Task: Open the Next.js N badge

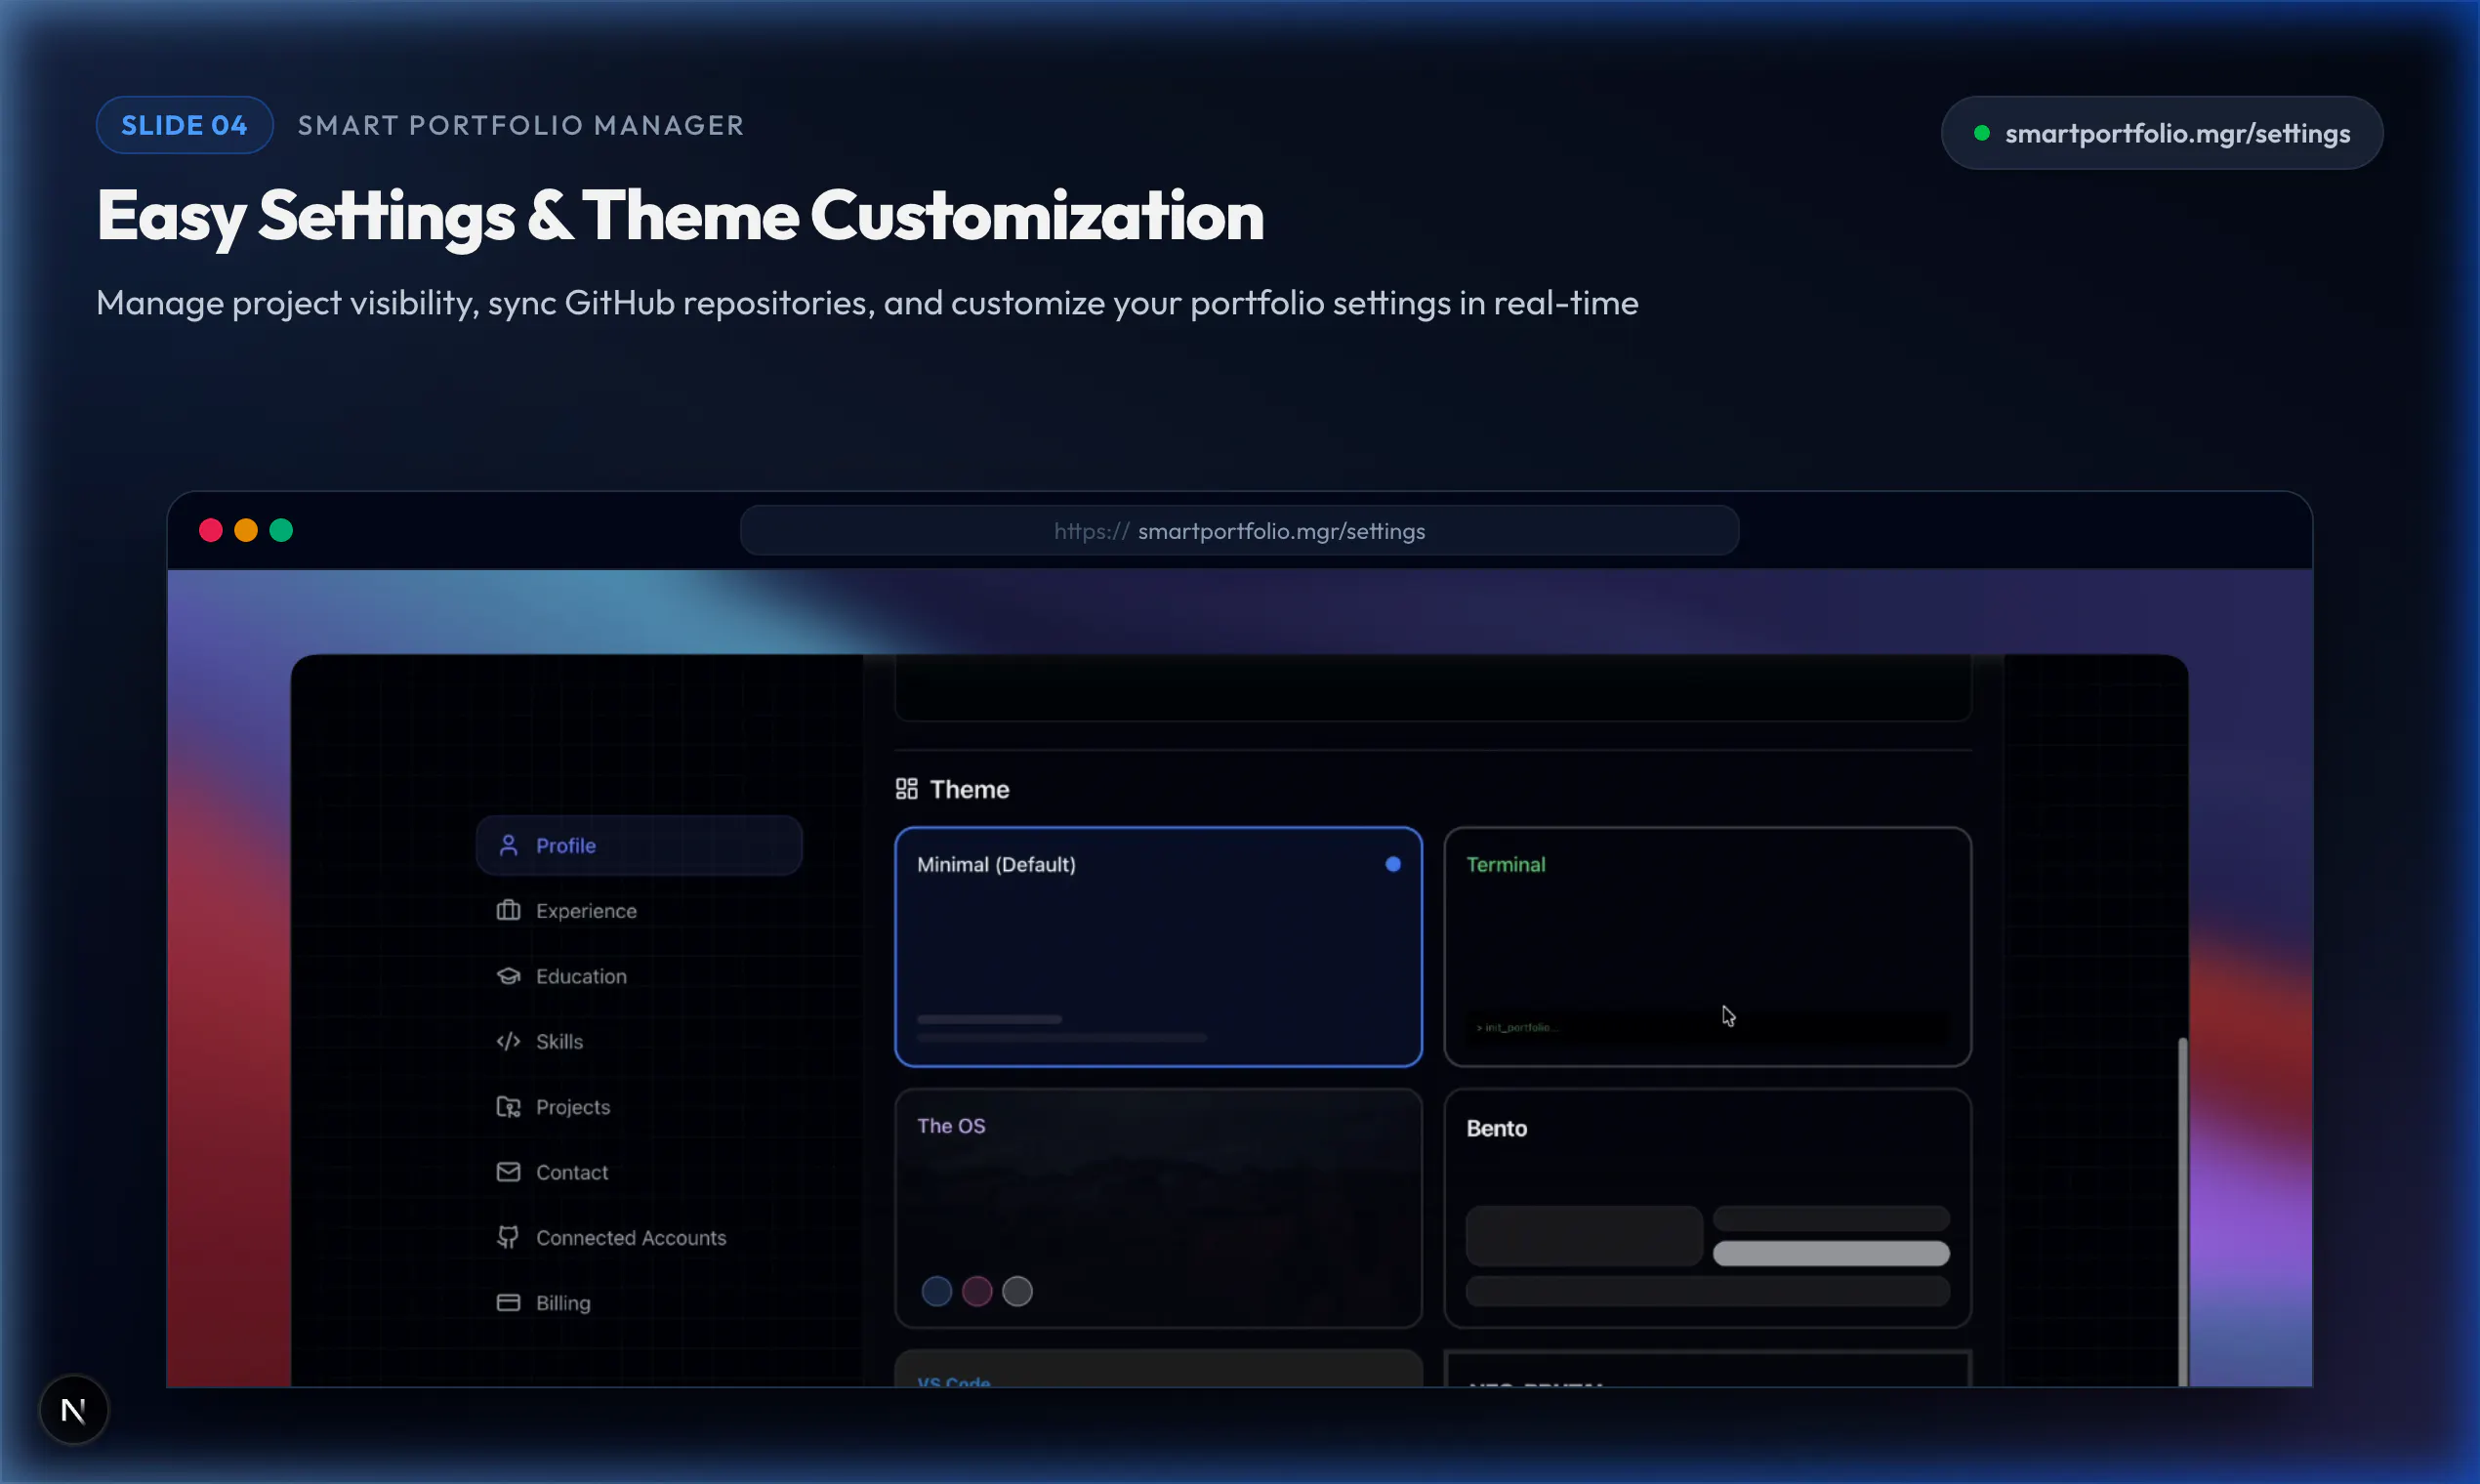Action: (73, 1411)
